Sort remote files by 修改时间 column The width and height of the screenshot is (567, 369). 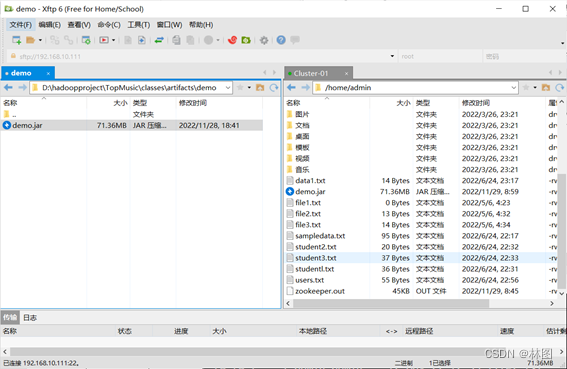pyautogui.click(x=501, y=103)
